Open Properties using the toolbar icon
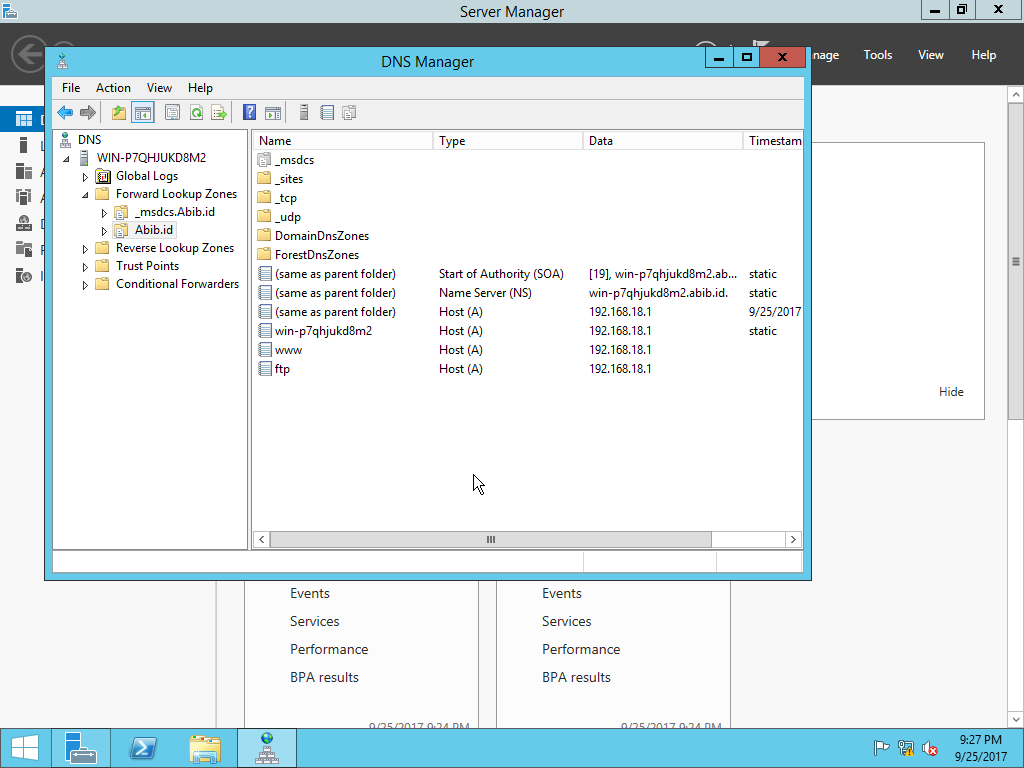The image size is (1024, 768). (x=170, y=112)
